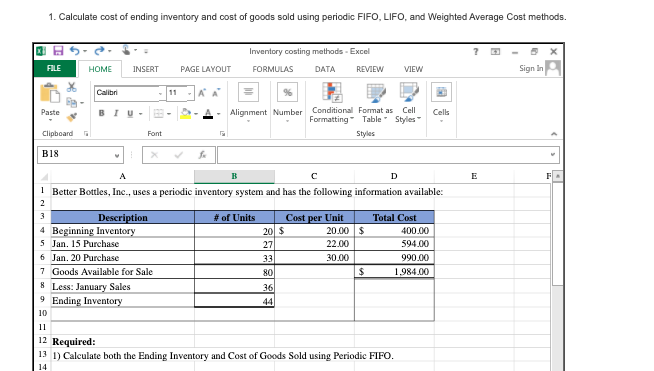Open the Clipboard dialog launcher
Viewport: 654px width, 371px height.
pos(86,134)
